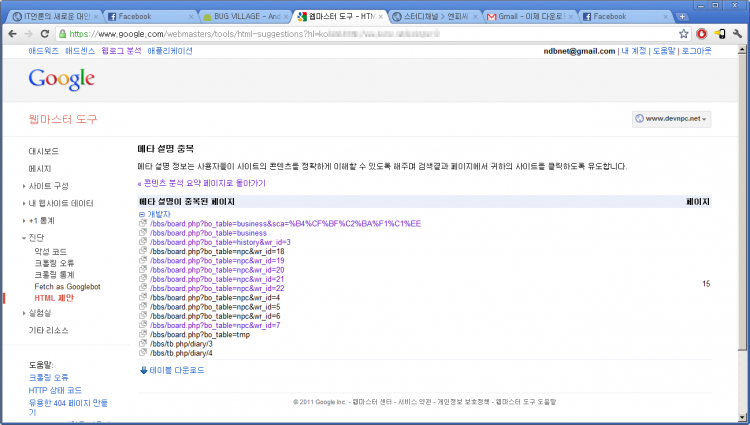Open the Chrome wrench settings menu
The image size is (750, 425).
(737, 33)
